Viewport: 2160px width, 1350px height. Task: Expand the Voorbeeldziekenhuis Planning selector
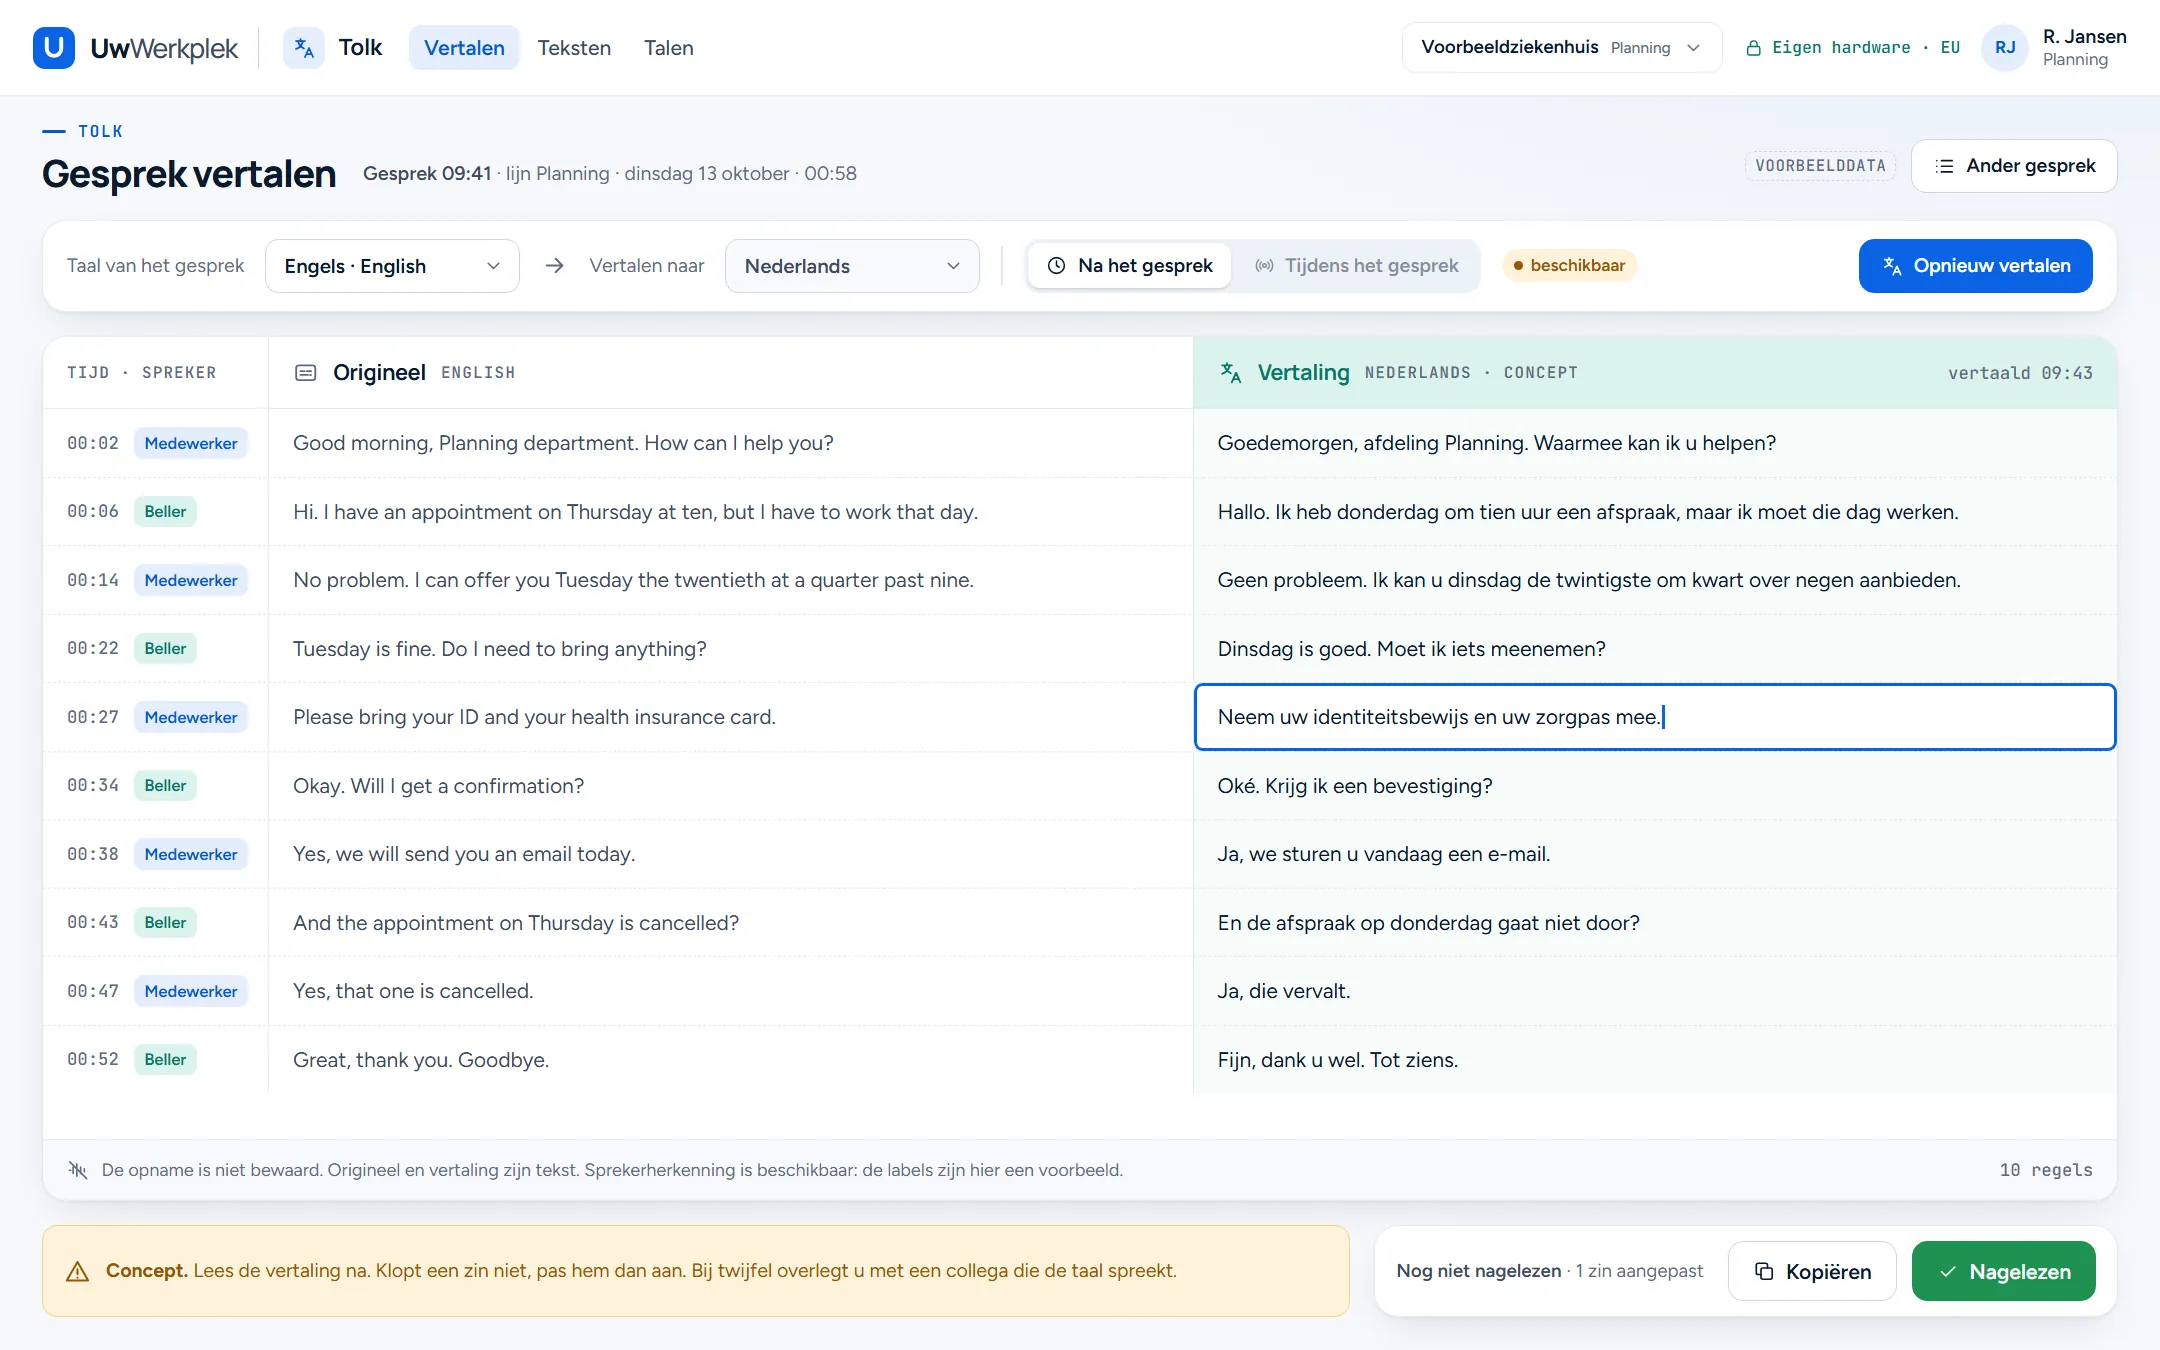pyautogui.click(x=1562, y=48)
